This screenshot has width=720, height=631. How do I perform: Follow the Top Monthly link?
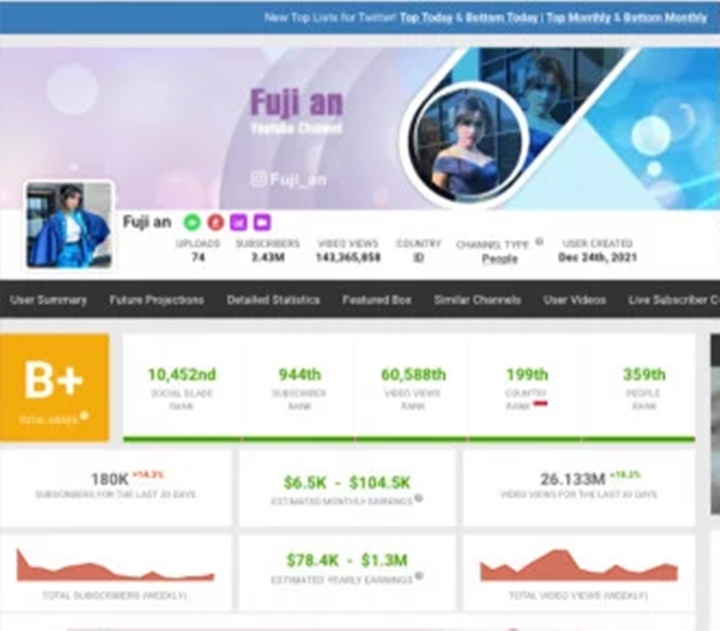tap(579, 18)
